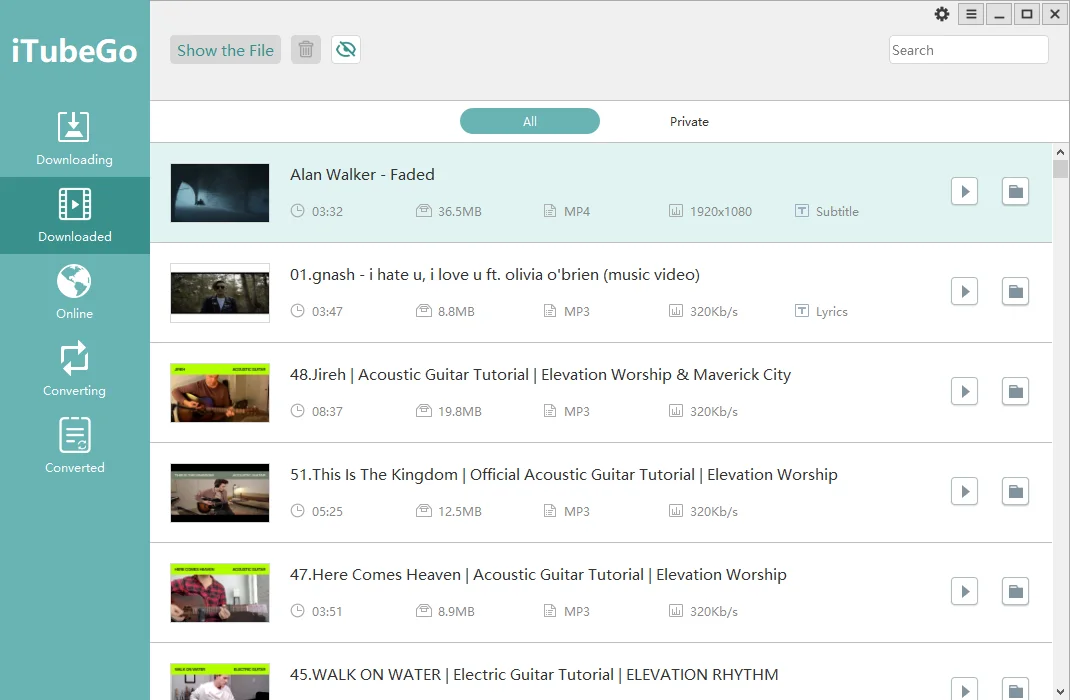Click the Show the File button
1070x700 pixels.
click(x=225, y=50)
